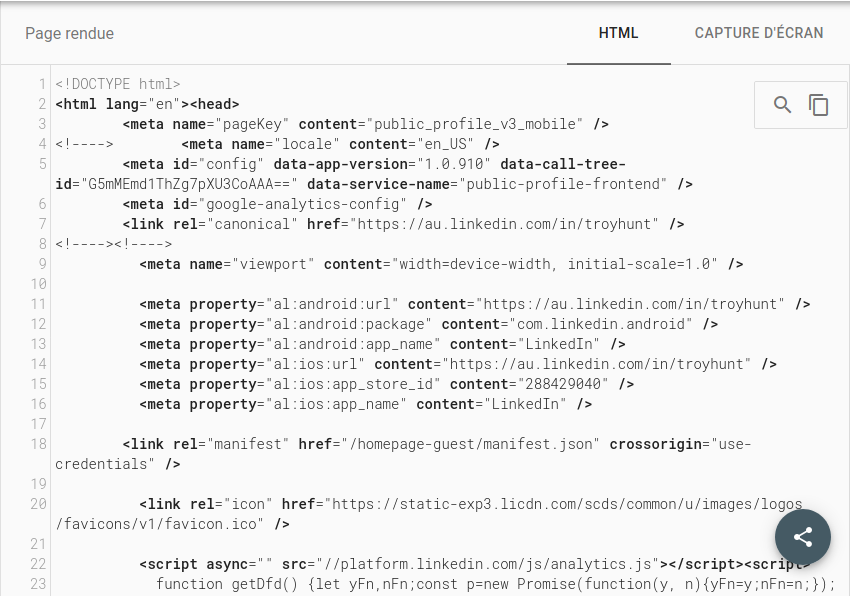Viewport: 850px width, 596px height.
Task: Open the CAPTURE D'ÉCRAN tab
Action: [759, 33]
